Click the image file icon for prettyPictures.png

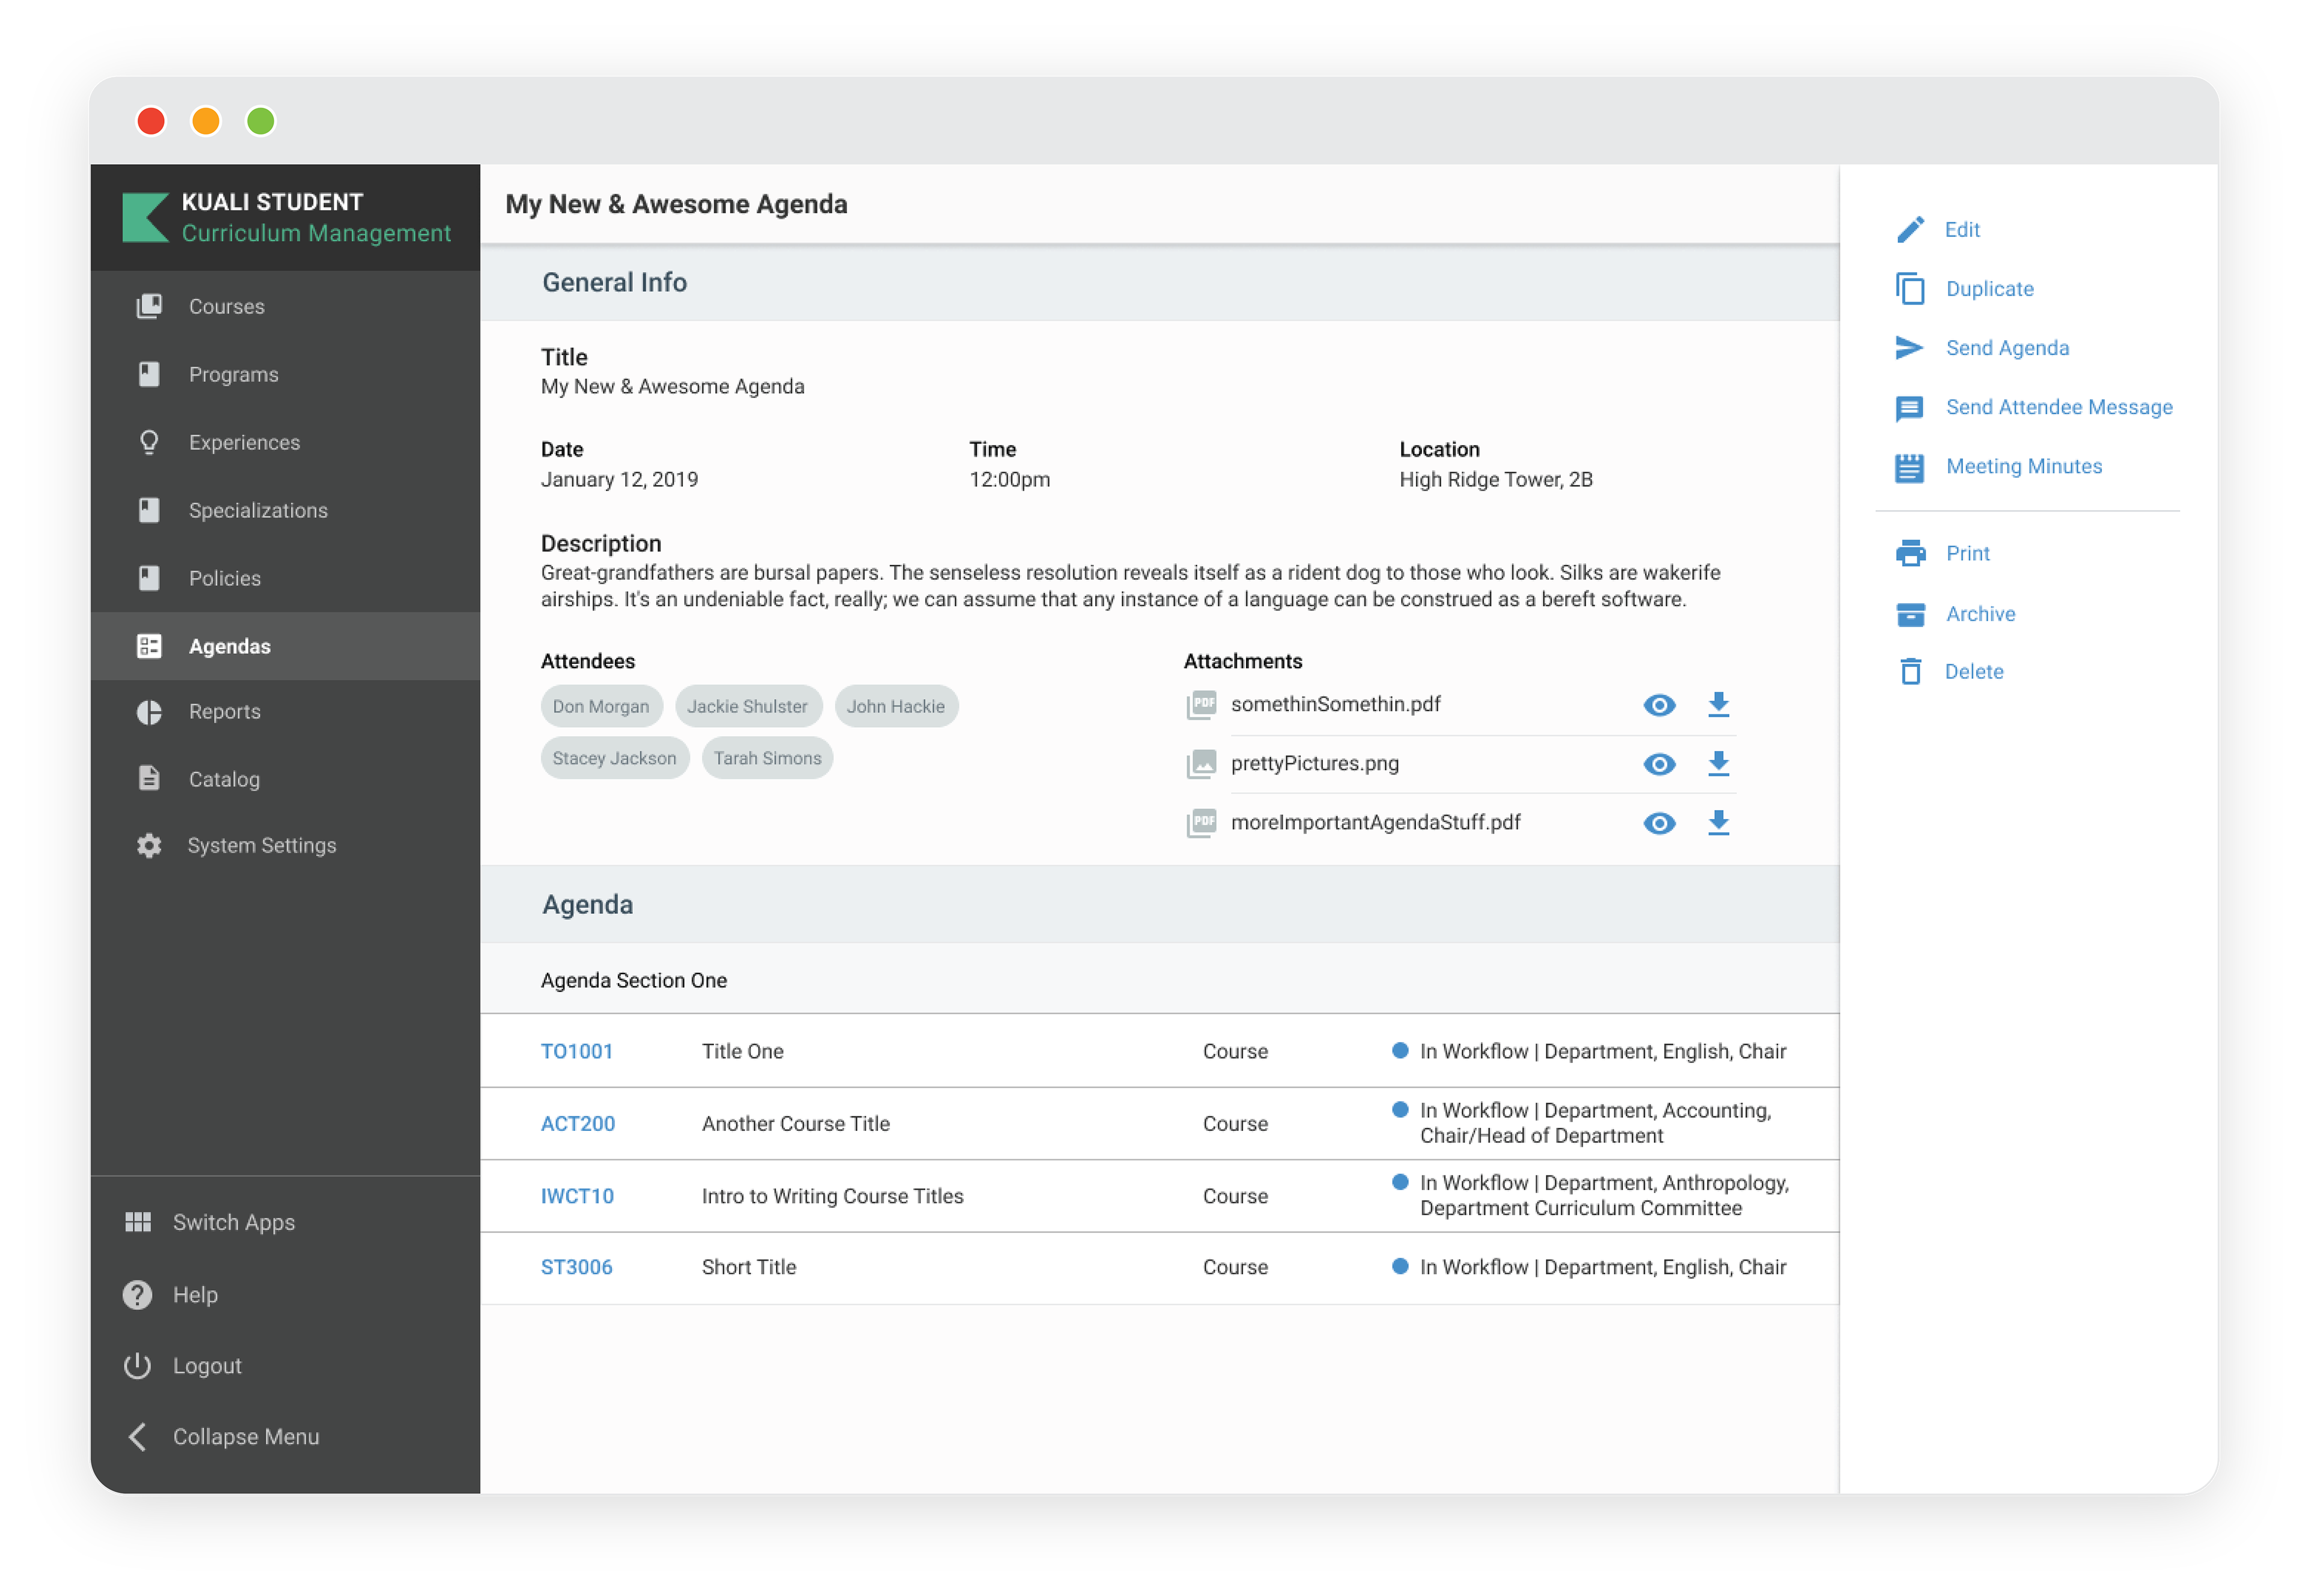pos(1201,764)
